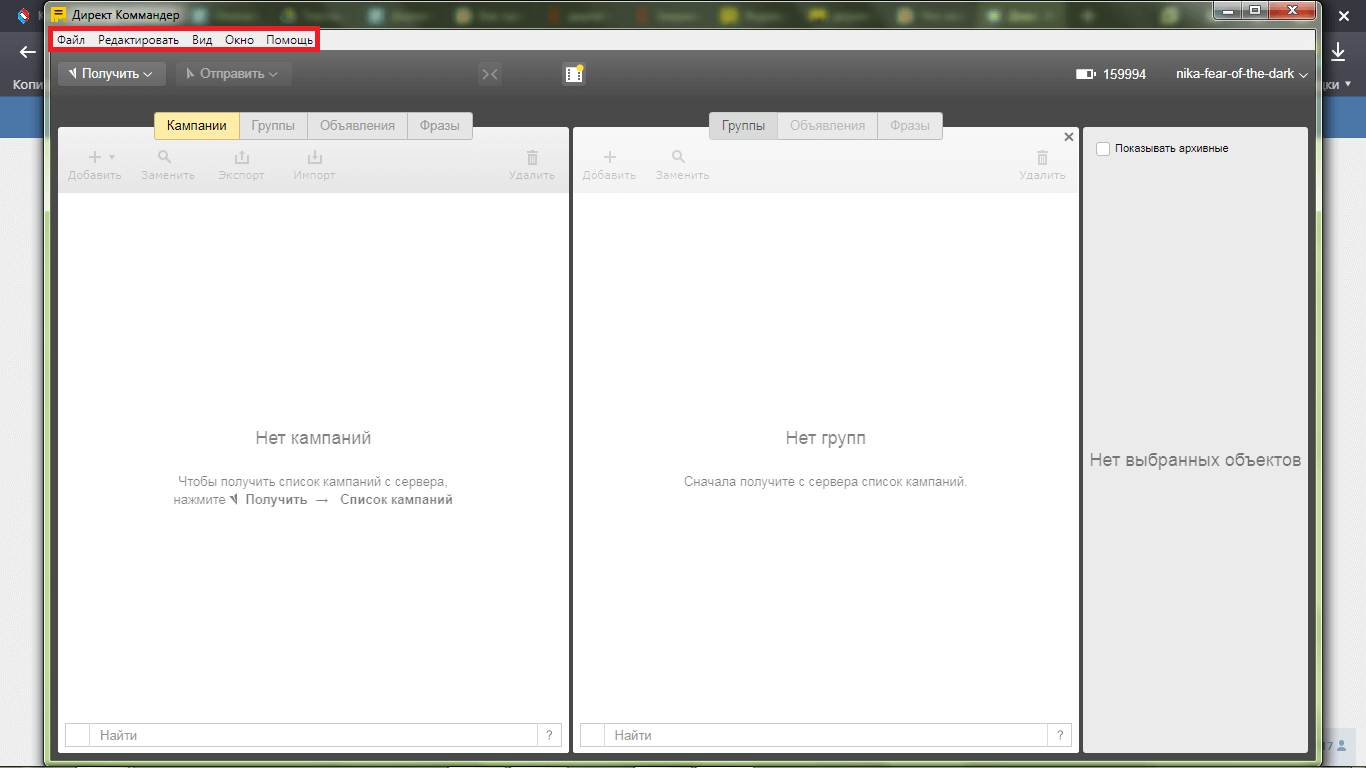Viewport: 1366px width, 768px height.
Task: Focus Найти search field in groups panel
Action: click(828, 735)
